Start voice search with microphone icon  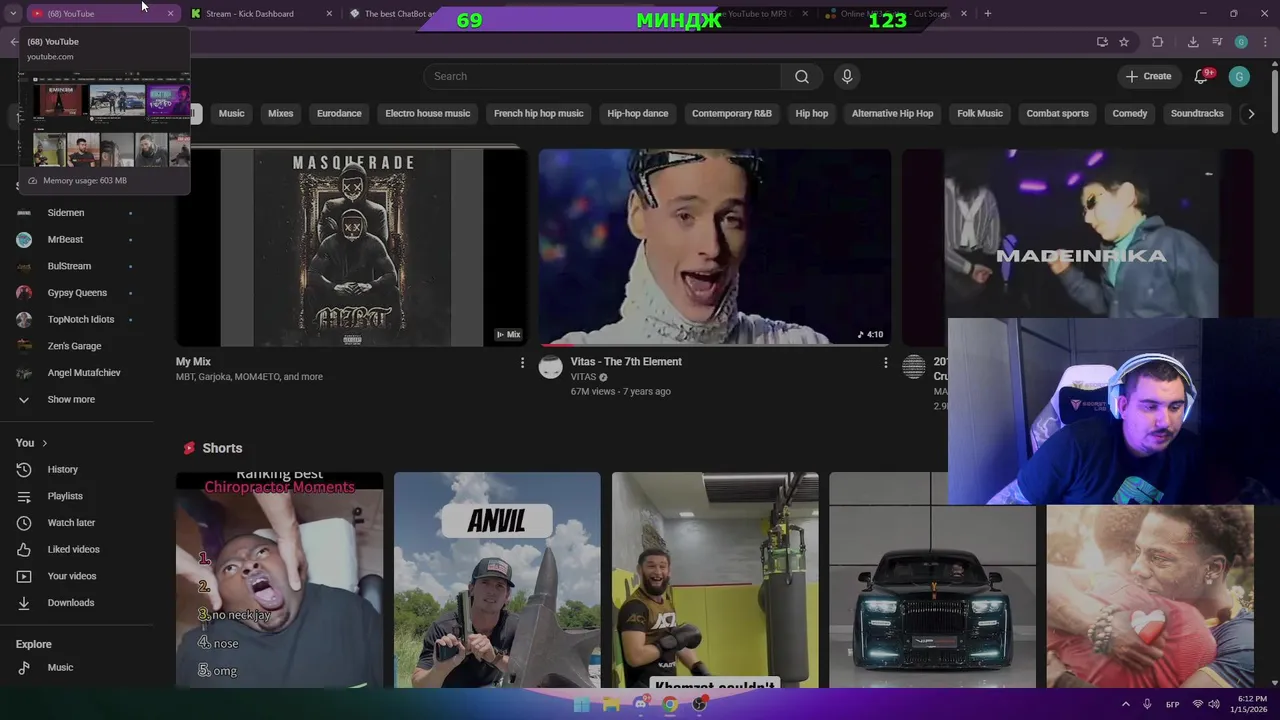847,76
